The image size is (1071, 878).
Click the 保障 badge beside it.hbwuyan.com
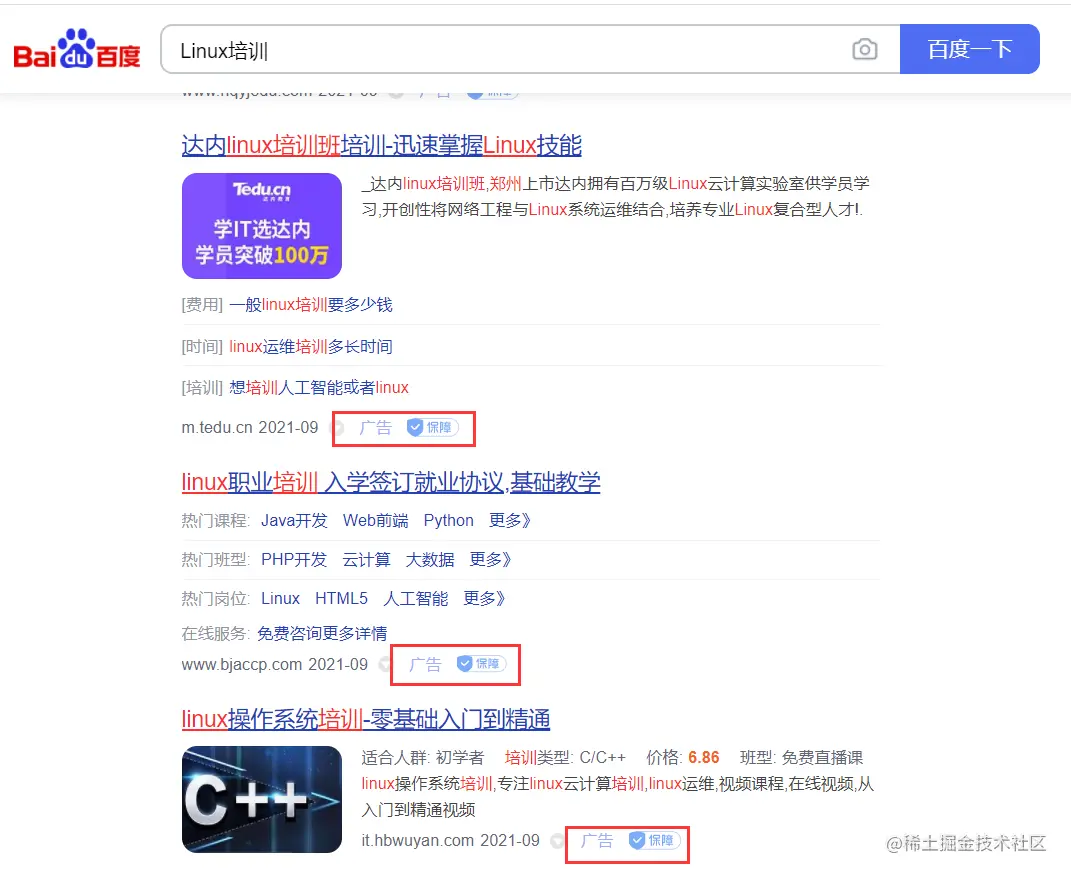(x=654, y=840)
